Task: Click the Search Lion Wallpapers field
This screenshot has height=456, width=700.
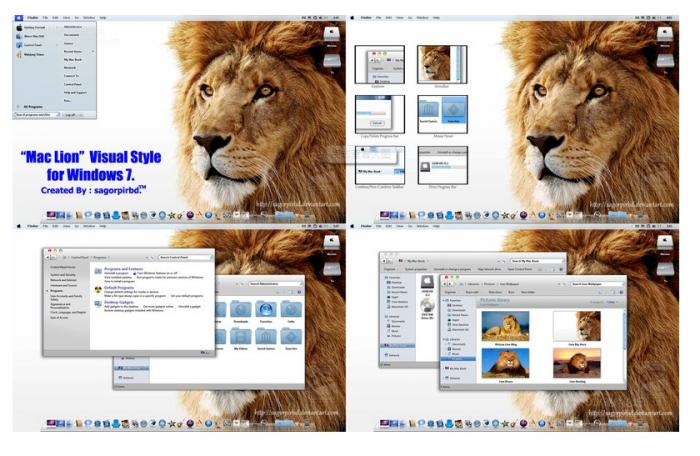Action: (597, 284)
